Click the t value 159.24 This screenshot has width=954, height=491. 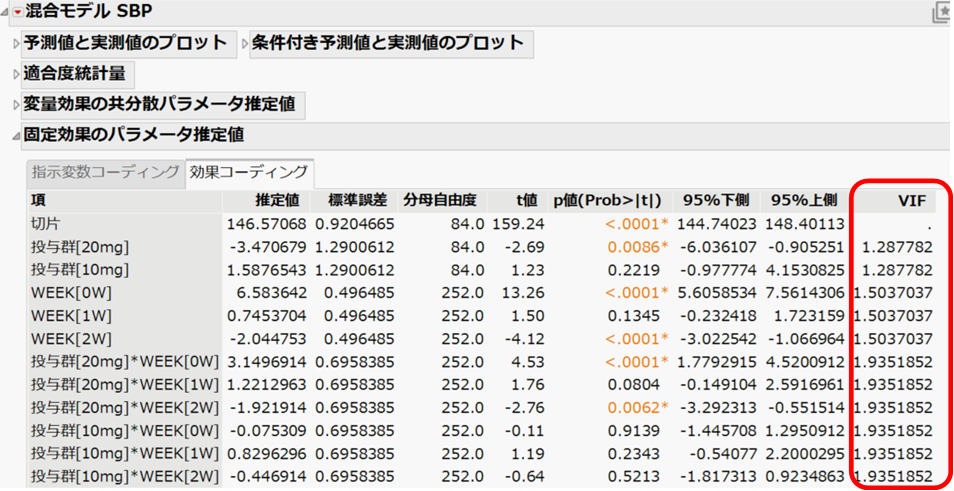[x=518, y=225]
